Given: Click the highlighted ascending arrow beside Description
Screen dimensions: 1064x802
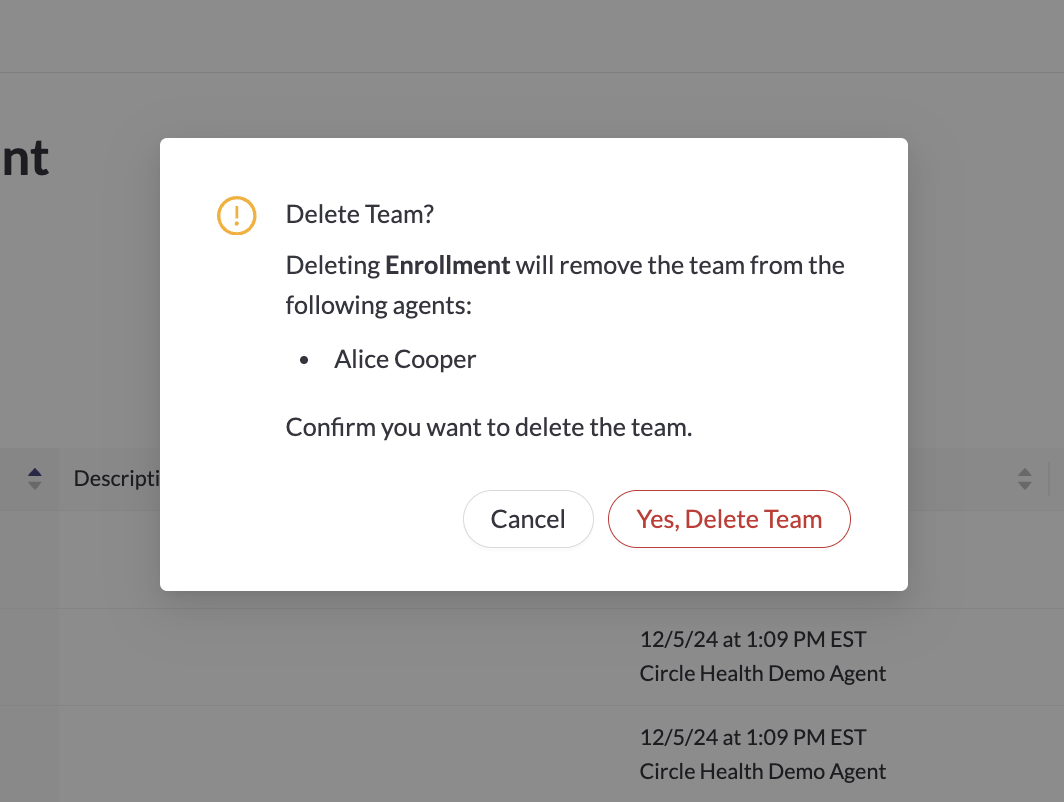Looking at the screenshot, I should 35,473.
